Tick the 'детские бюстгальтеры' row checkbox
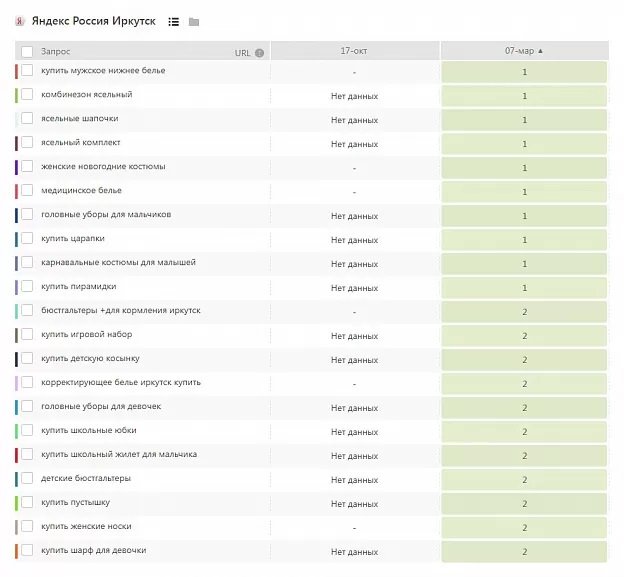This screenshot has height=577, width=624. click(27, 479)
